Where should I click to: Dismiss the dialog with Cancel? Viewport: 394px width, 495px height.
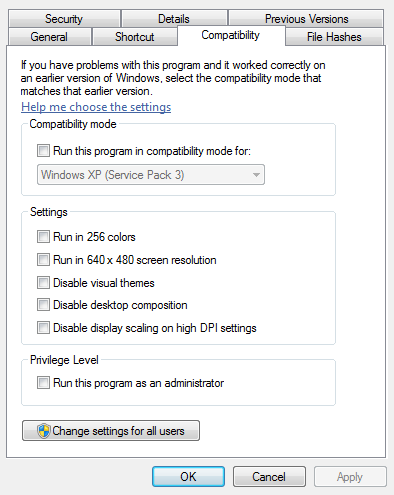tap(269, 477)
